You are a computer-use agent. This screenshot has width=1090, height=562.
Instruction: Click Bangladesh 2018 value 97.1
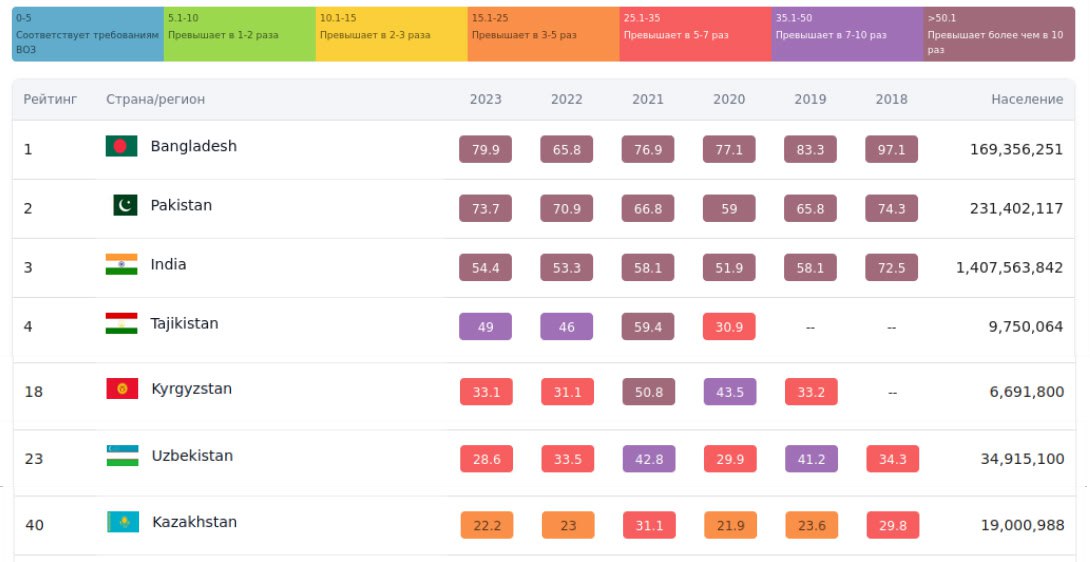point(891,150)
